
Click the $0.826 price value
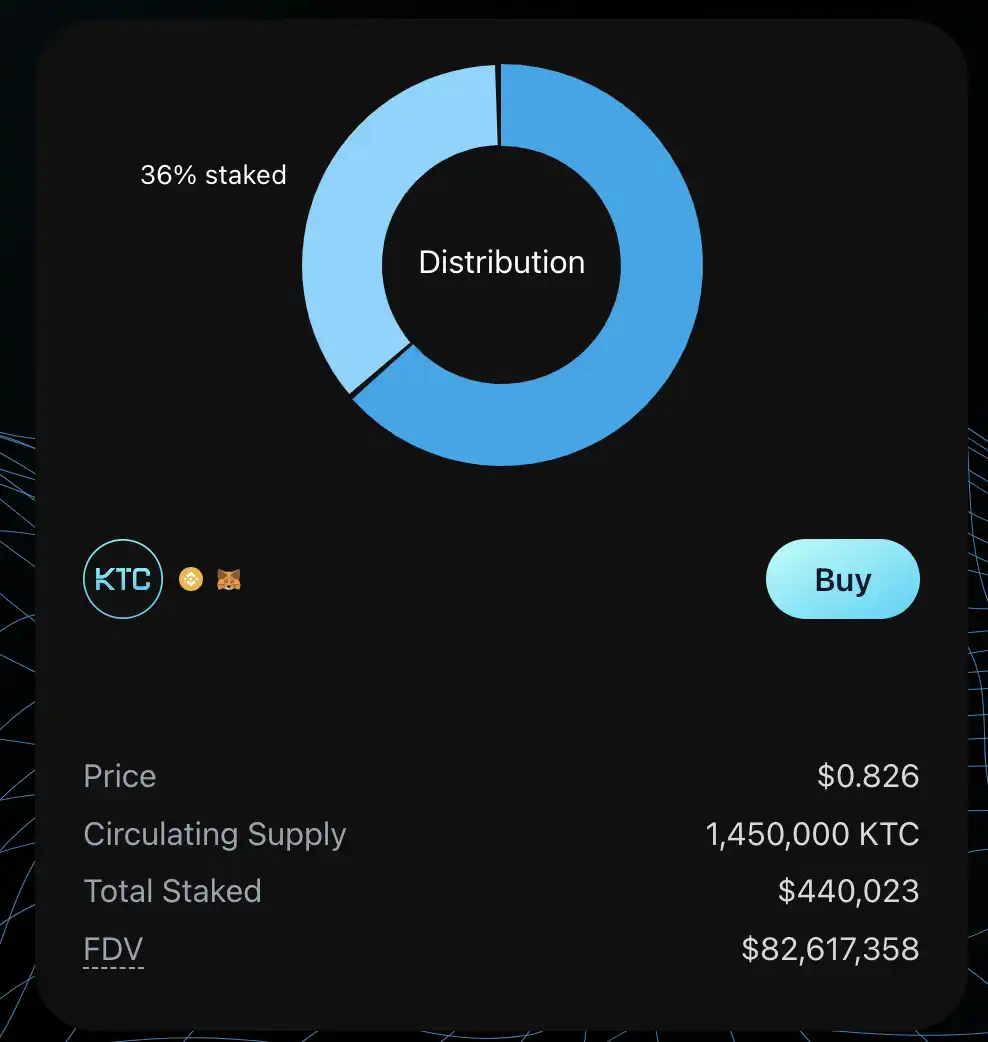tap(868, 776)
